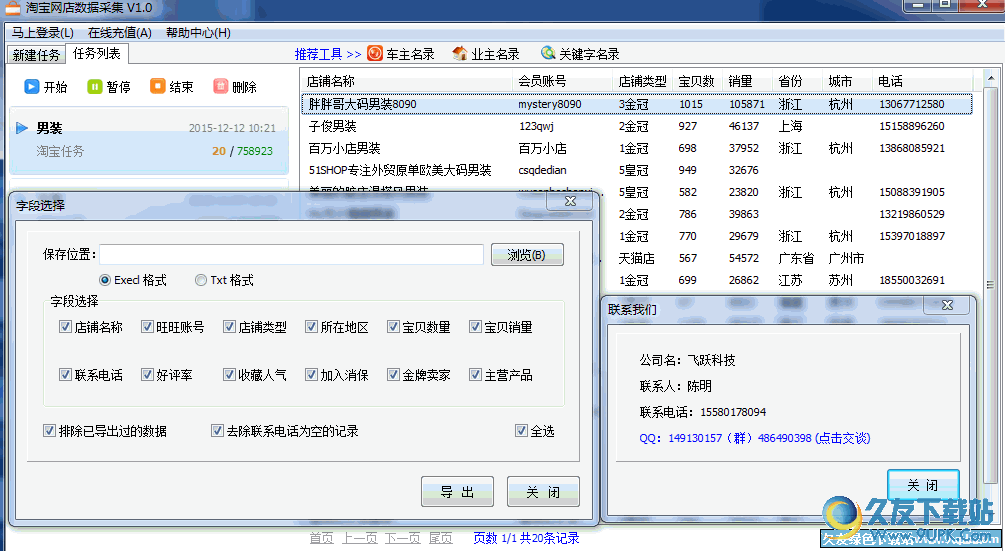
Task: Open the 车主名录 recommended tool
Action: [401, 54]
